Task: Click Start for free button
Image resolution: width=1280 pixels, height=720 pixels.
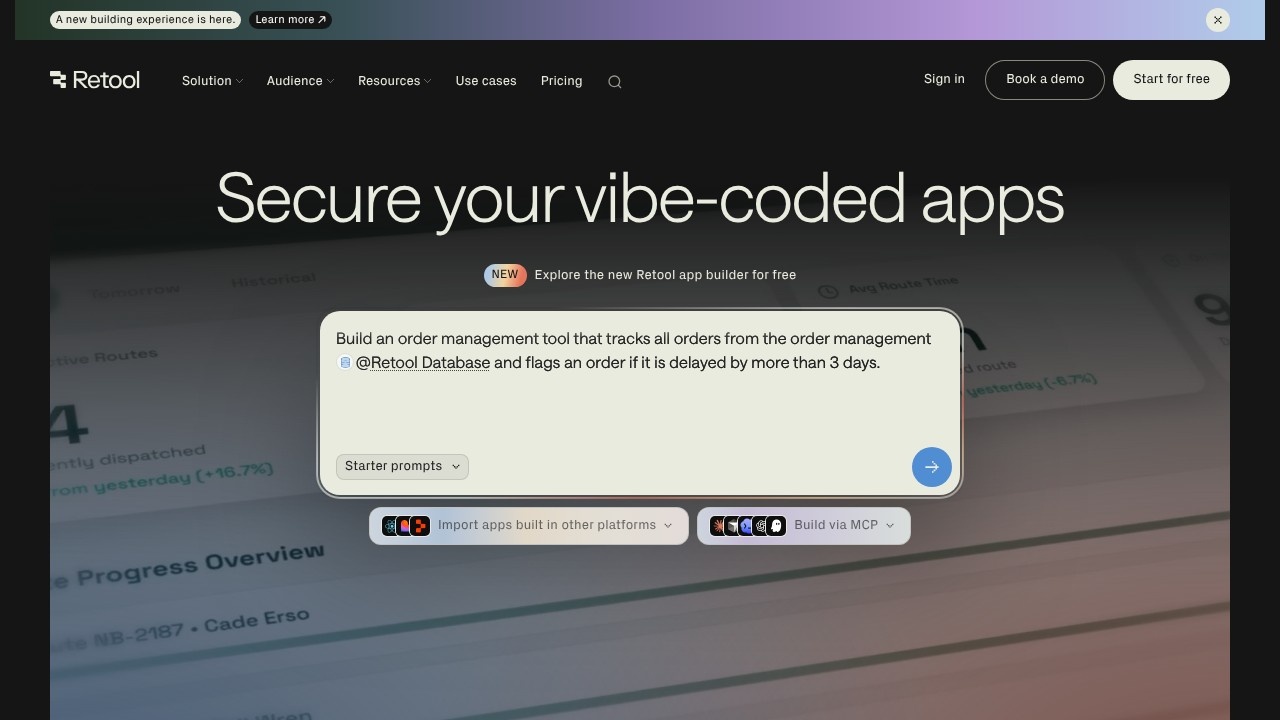Action: pyautogui.click(x=1171, y=80)
